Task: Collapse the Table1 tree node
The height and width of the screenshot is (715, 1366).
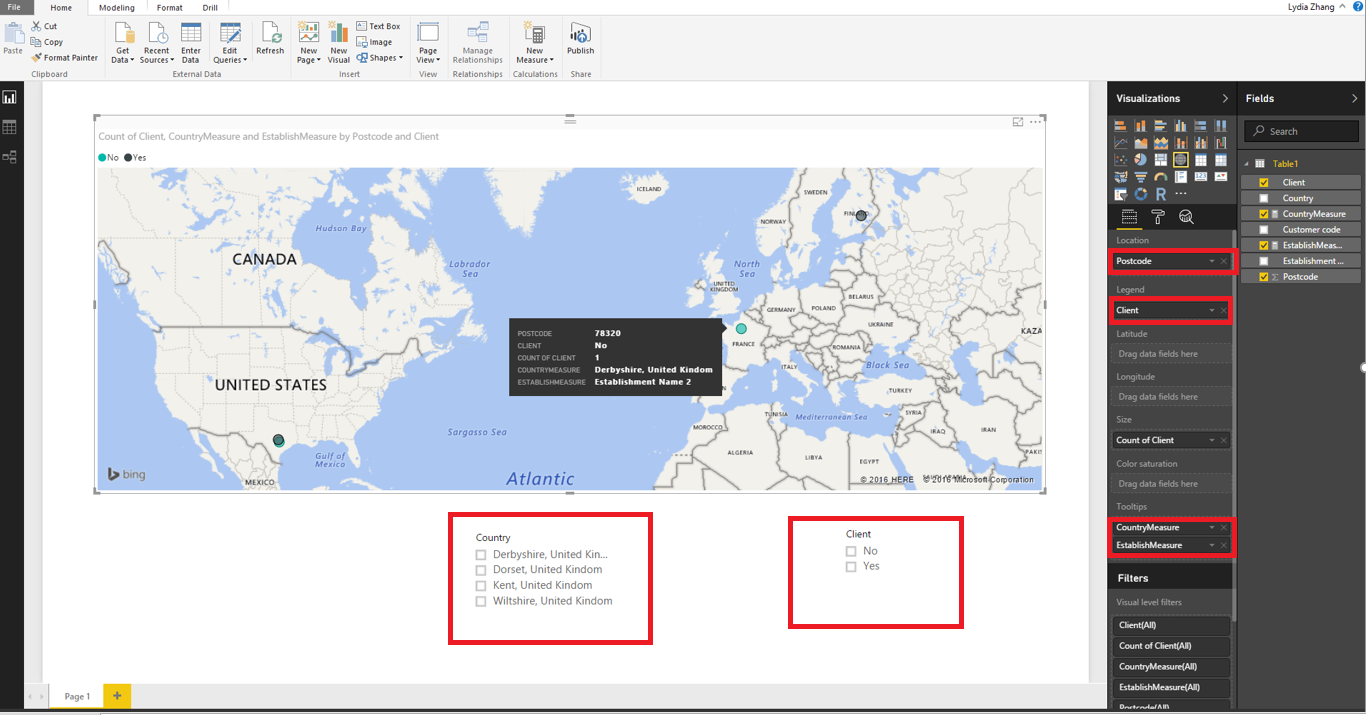Action: [x=1246, y=164]
